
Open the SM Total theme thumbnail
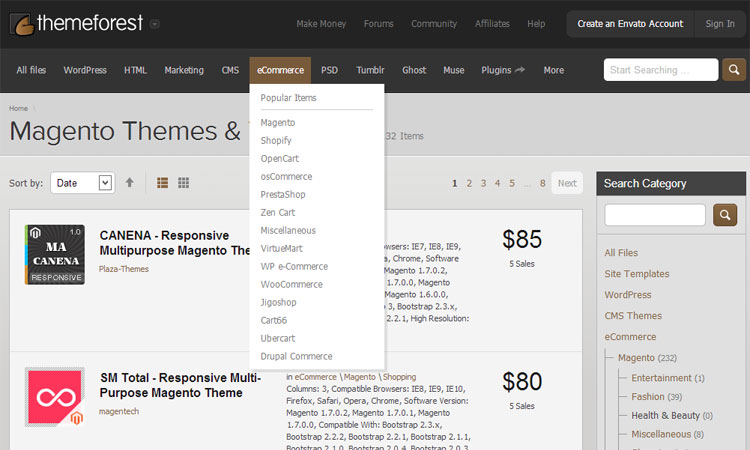[x=55, y=397]
